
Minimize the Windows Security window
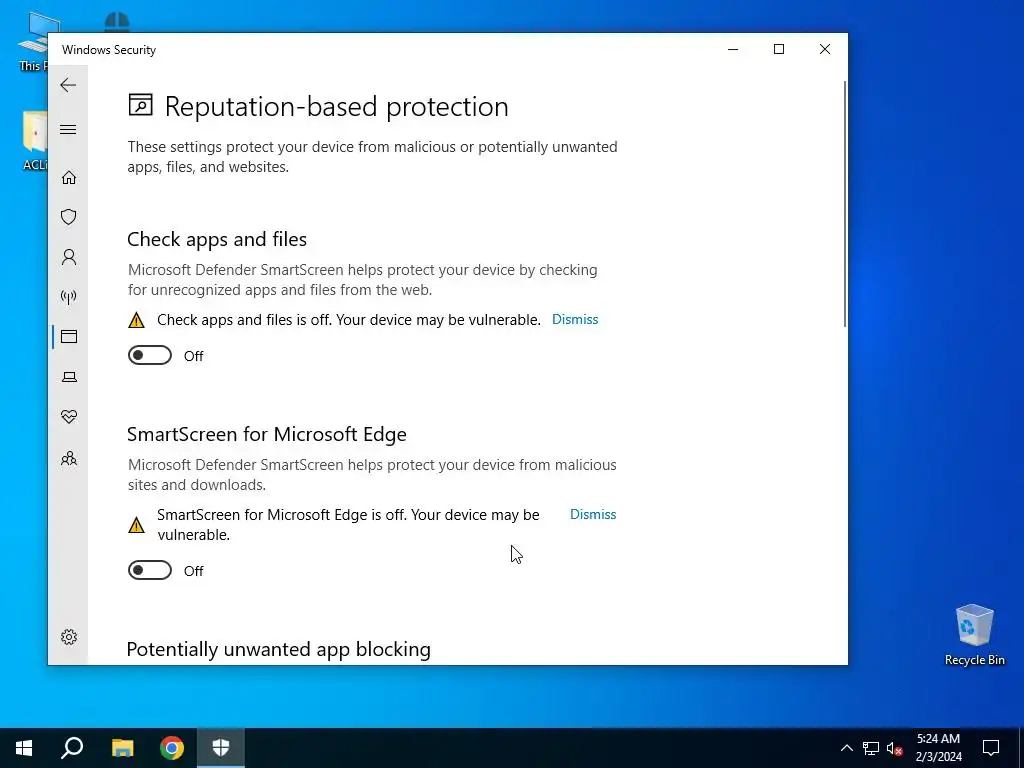coord(733,50)
